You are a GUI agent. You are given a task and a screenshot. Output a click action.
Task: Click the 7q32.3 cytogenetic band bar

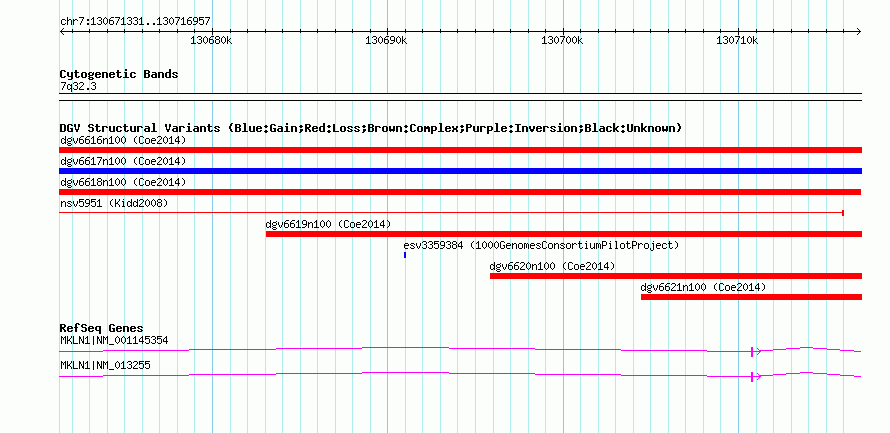[x=460, y=97]
